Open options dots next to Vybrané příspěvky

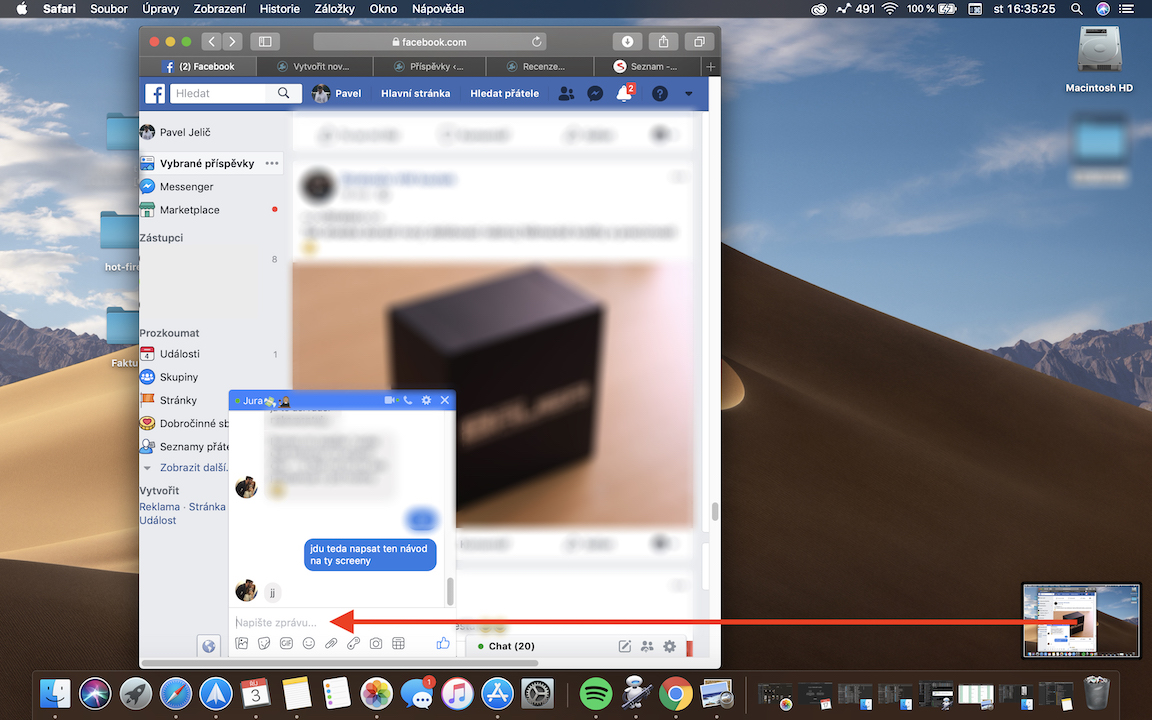(272, 163)
